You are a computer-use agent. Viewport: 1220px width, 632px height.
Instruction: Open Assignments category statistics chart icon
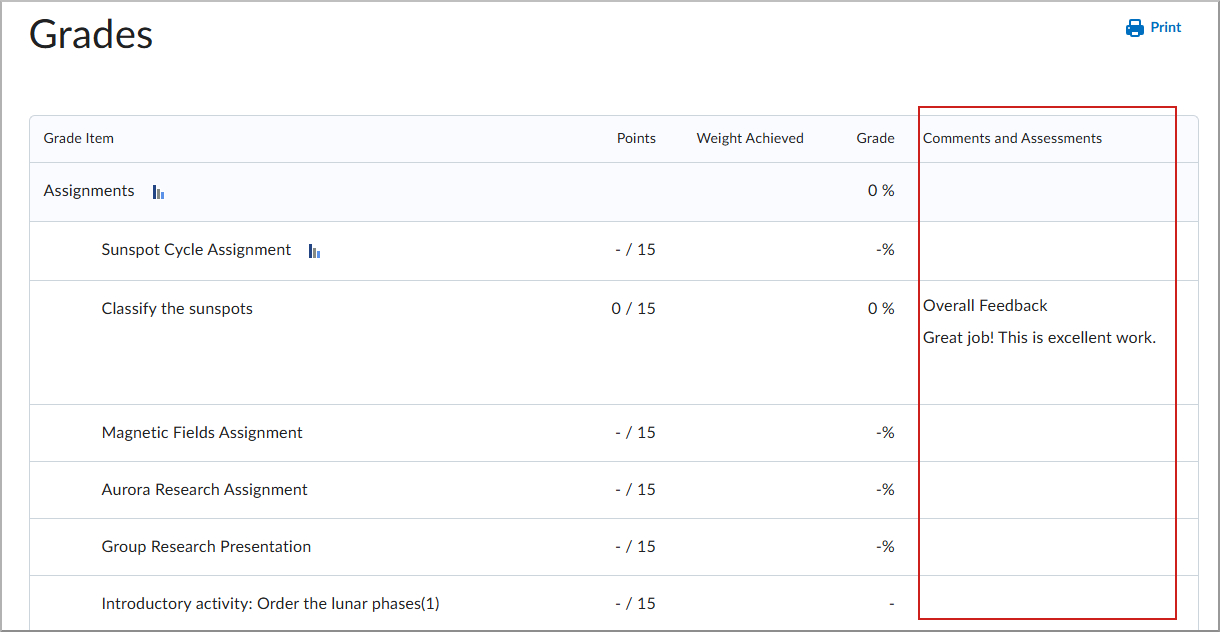tap(158, 192)
